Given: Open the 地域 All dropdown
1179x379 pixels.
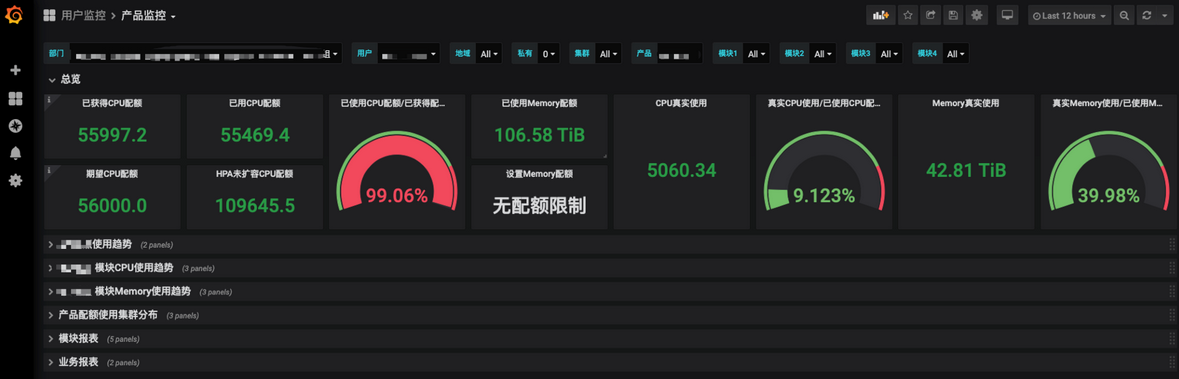Looking at the screenshot, I should click(x=489, y=53).
